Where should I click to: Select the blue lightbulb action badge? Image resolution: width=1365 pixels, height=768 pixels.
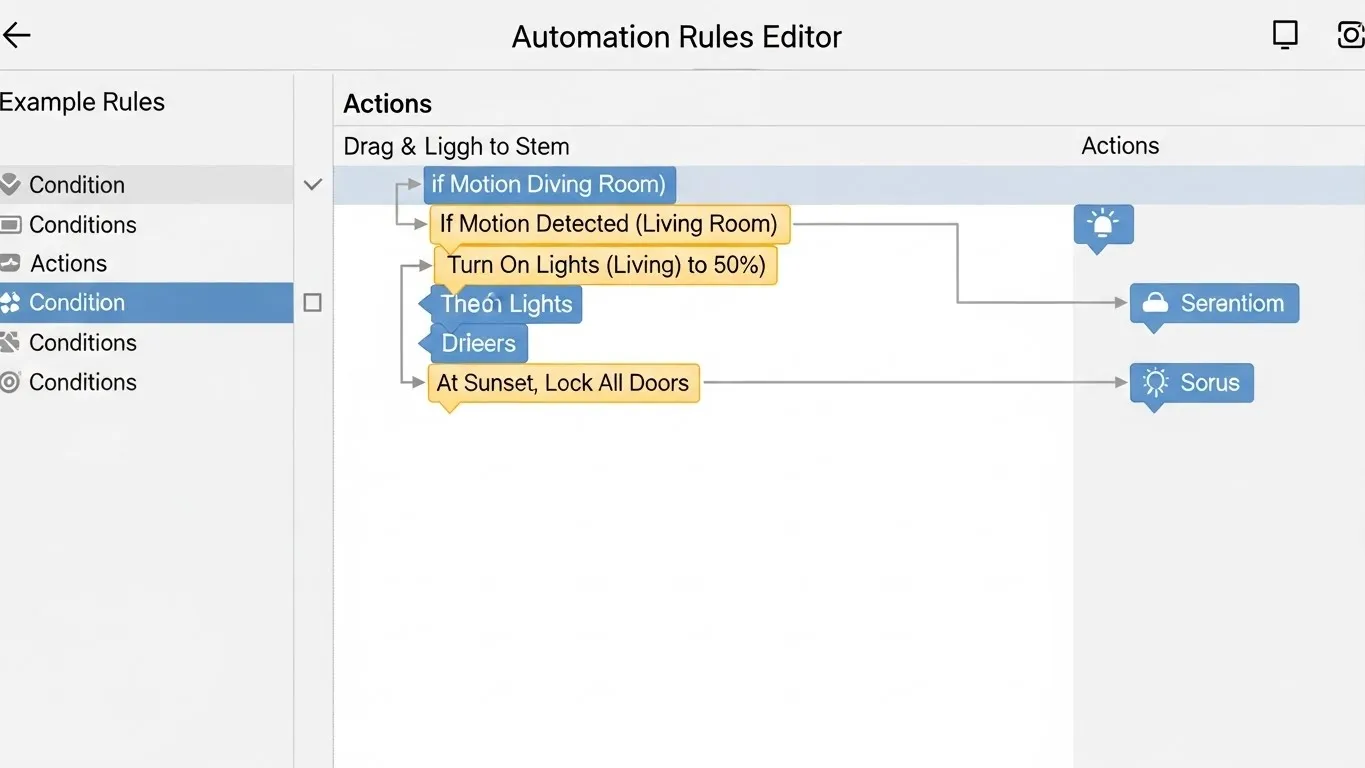point(1103,224)
